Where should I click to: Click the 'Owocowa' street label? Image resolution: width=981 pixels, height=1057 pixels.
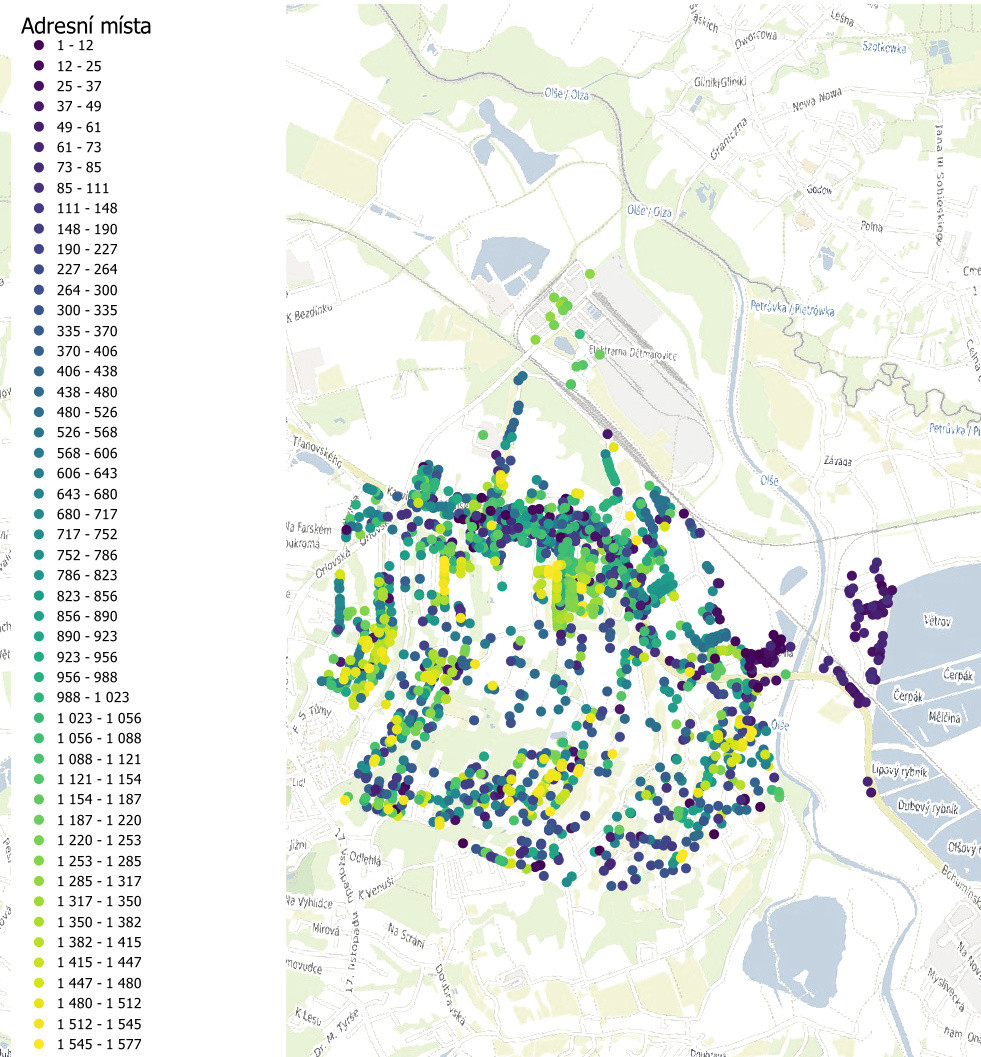tap(756, 39)
